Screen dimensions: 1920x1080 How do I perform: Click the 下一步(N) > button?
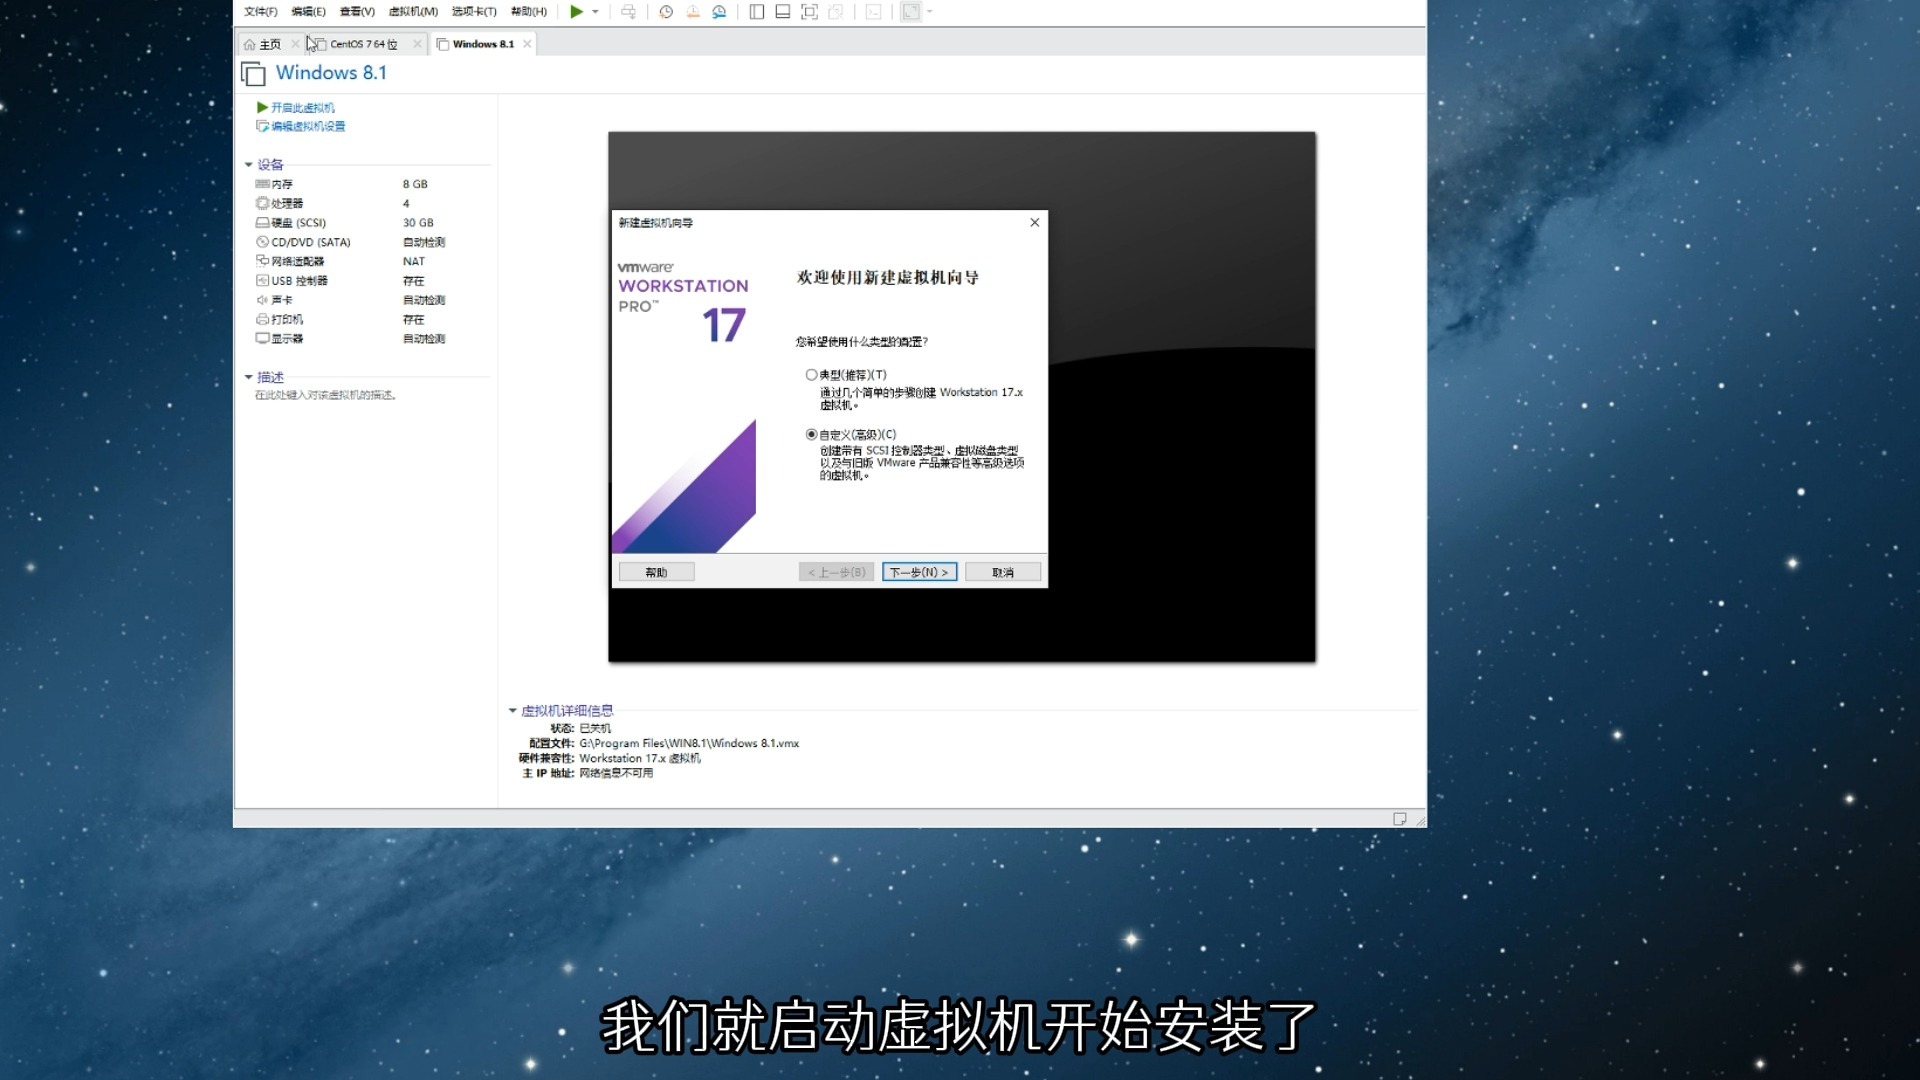click(919, 572)
